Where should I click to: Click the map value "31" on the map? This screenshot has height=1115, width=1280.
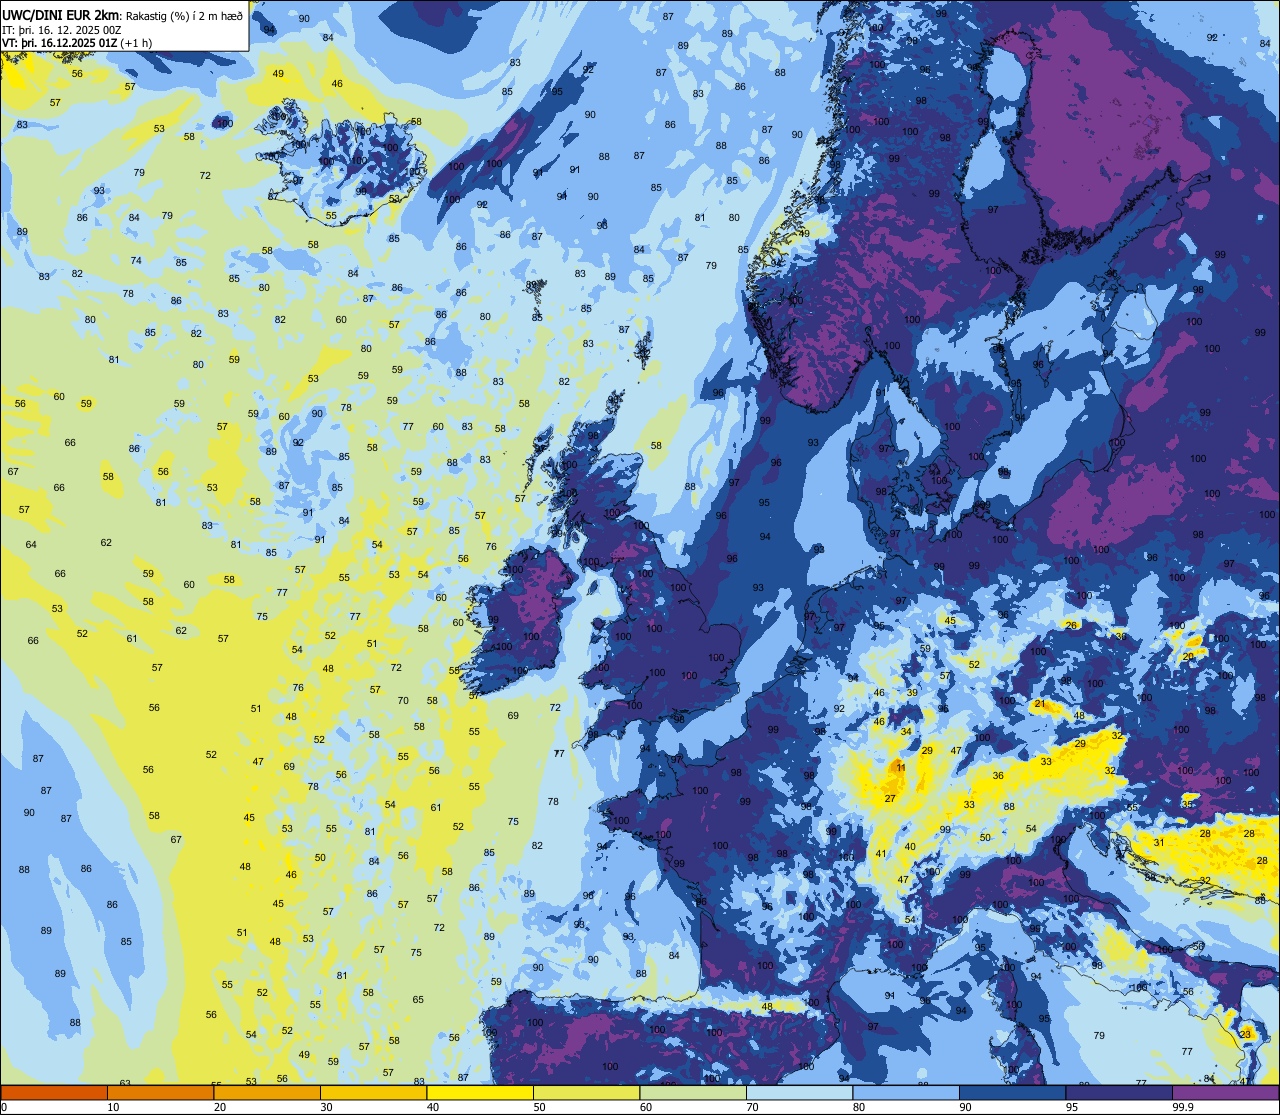click(1159, 842)
